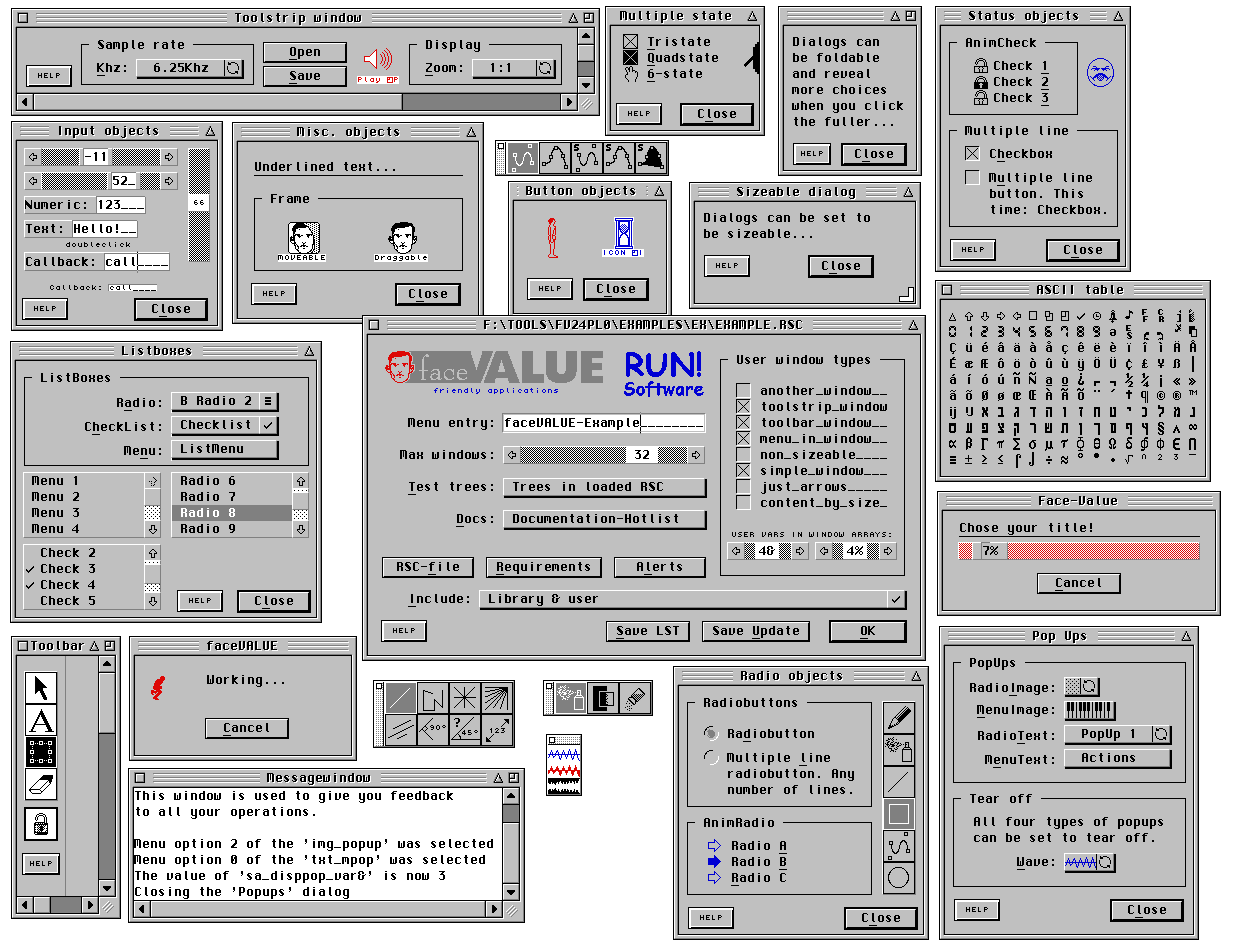
Task: Open the Khz 6.25Khz sample rate popup
Action: tap(190, 68)
